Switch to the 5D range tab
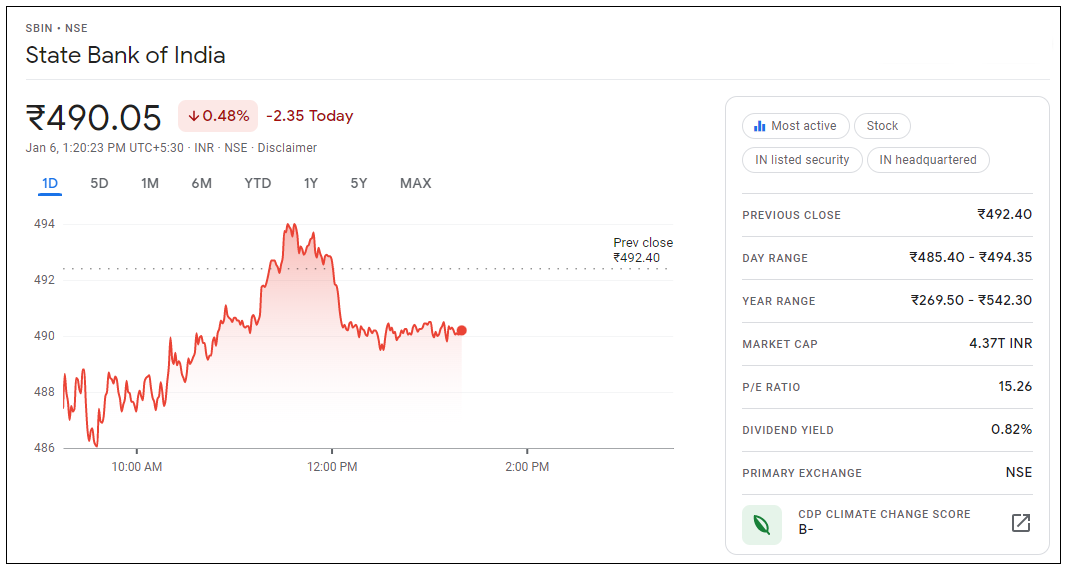Screen dimensions: 1066x570 pos(99,183)
